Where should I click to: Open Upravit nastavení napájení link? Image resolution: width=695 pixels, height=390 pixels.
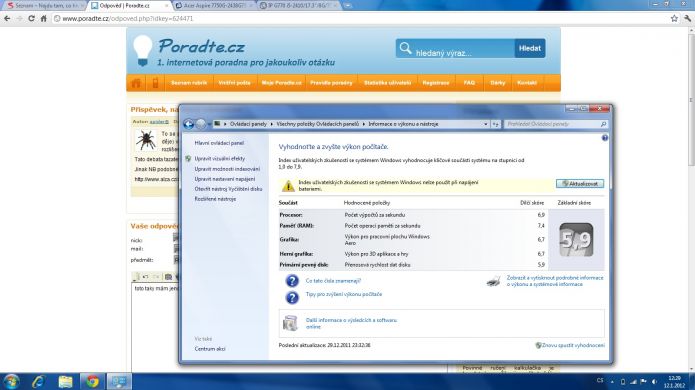click(225, 179)
